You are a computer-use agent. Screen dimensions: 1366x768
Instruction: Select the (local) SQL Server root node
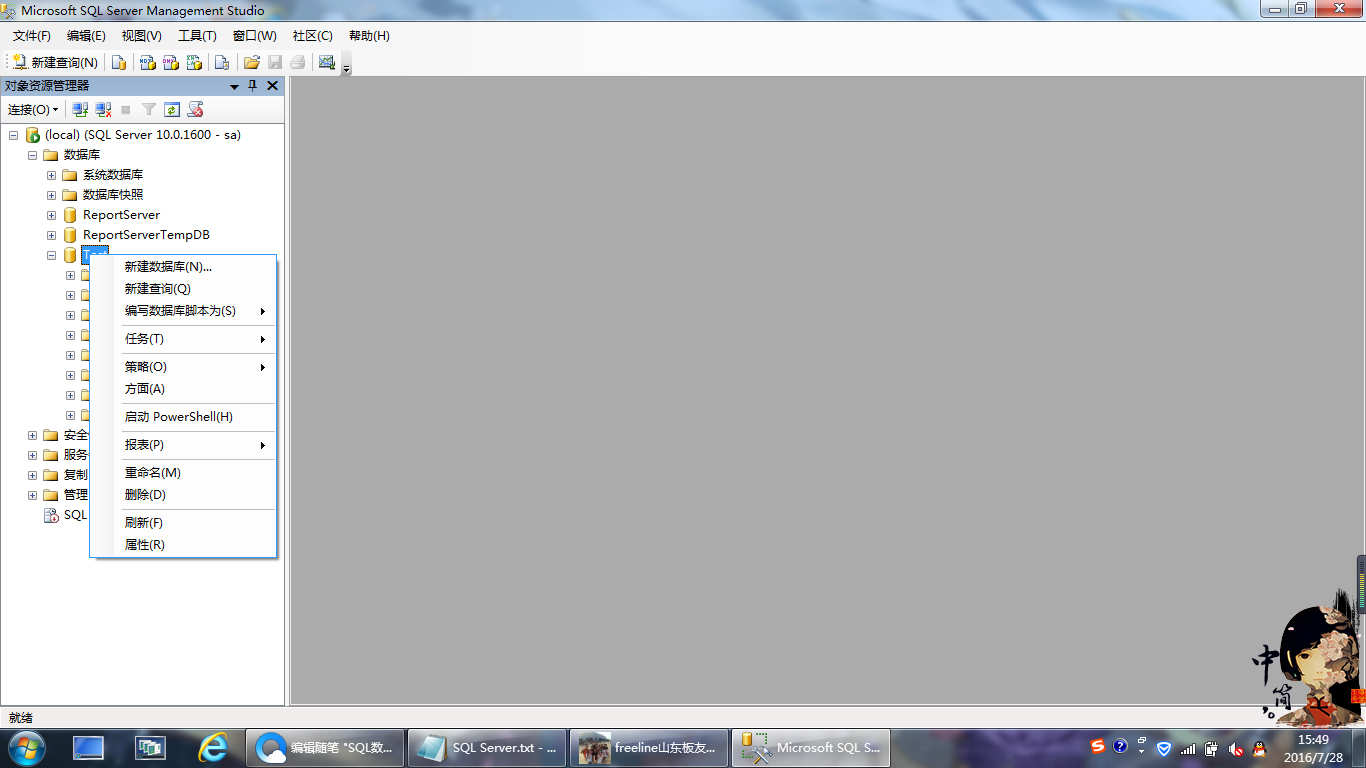143,135
